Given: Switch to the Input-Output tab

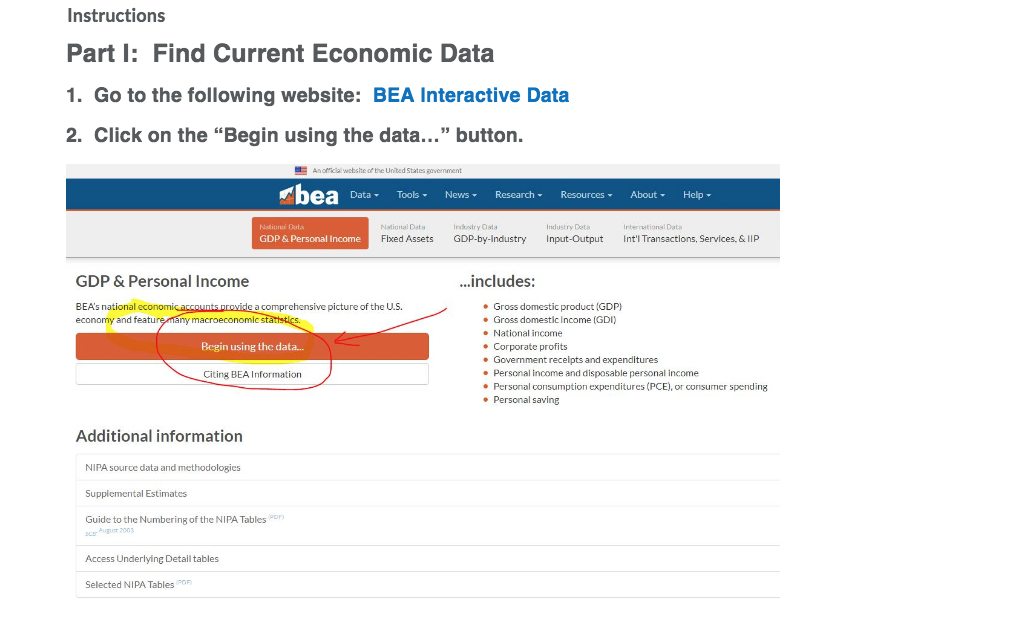Looking at the screenshot, I should pos(574,233).
